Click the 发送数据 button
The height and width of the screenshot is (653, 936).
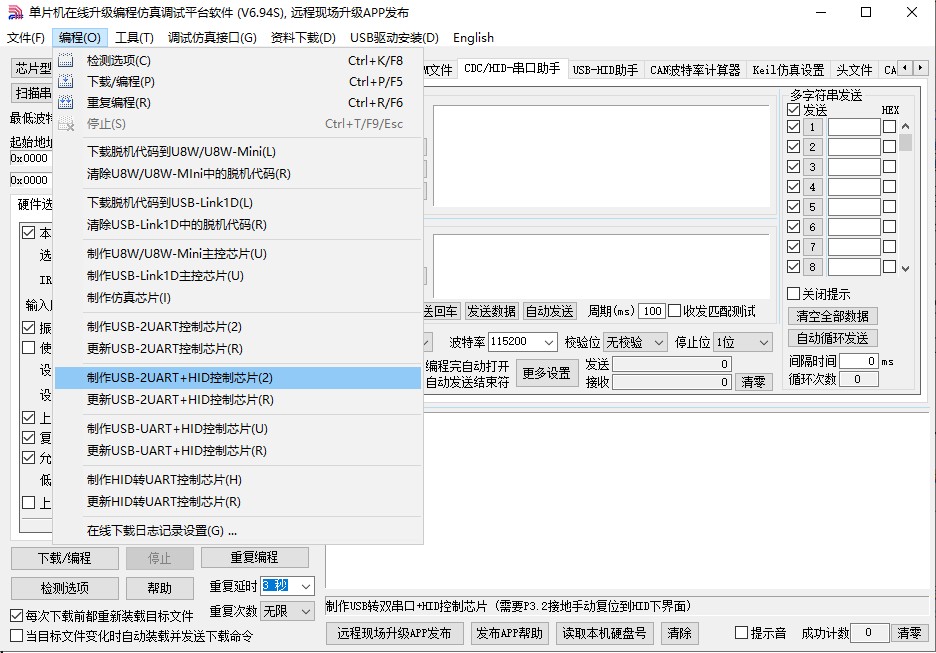tap(491, 311)
